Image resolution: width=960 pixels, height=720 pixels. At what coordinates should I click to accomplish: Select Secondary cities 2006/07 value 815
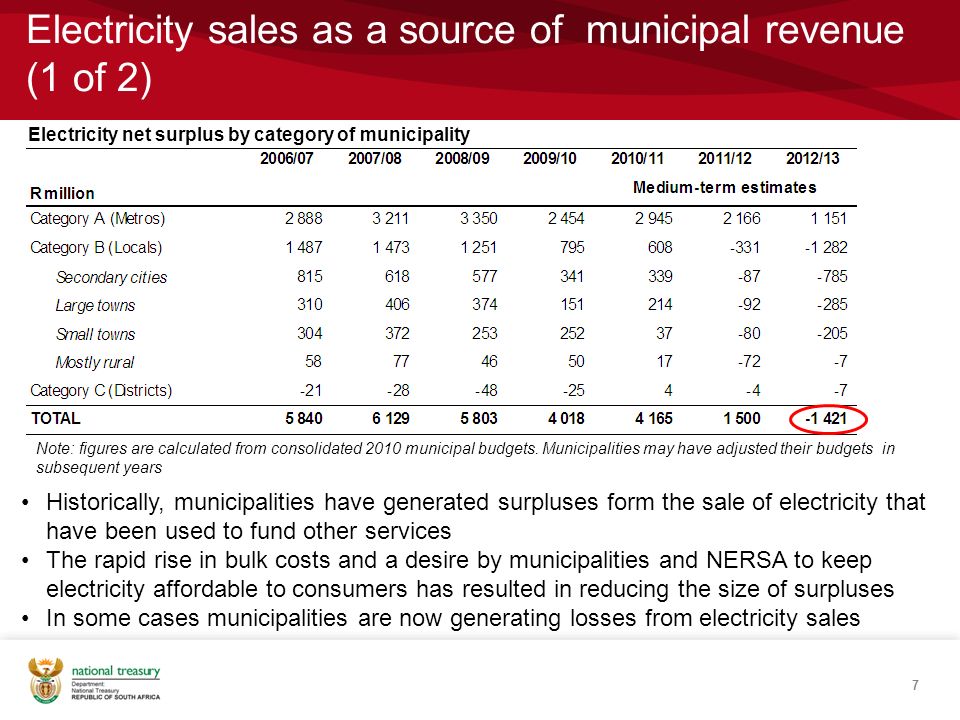[x=310, y=276]
